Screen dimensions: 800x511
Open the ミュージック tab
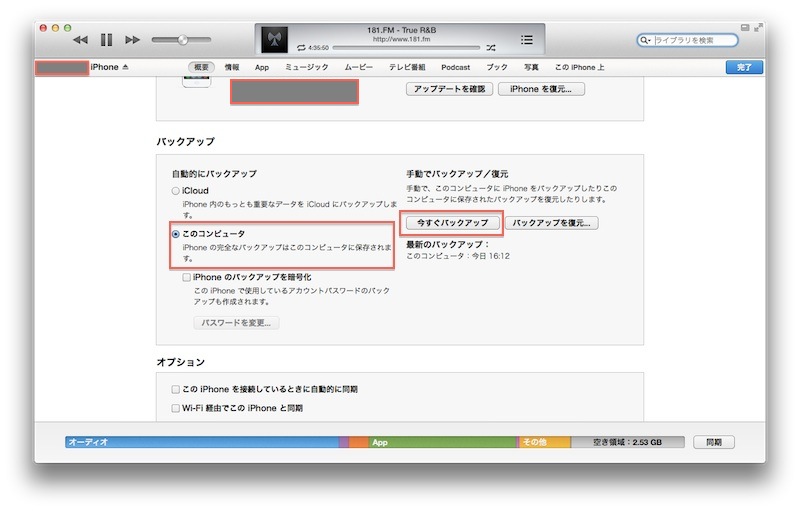[307, 67]
